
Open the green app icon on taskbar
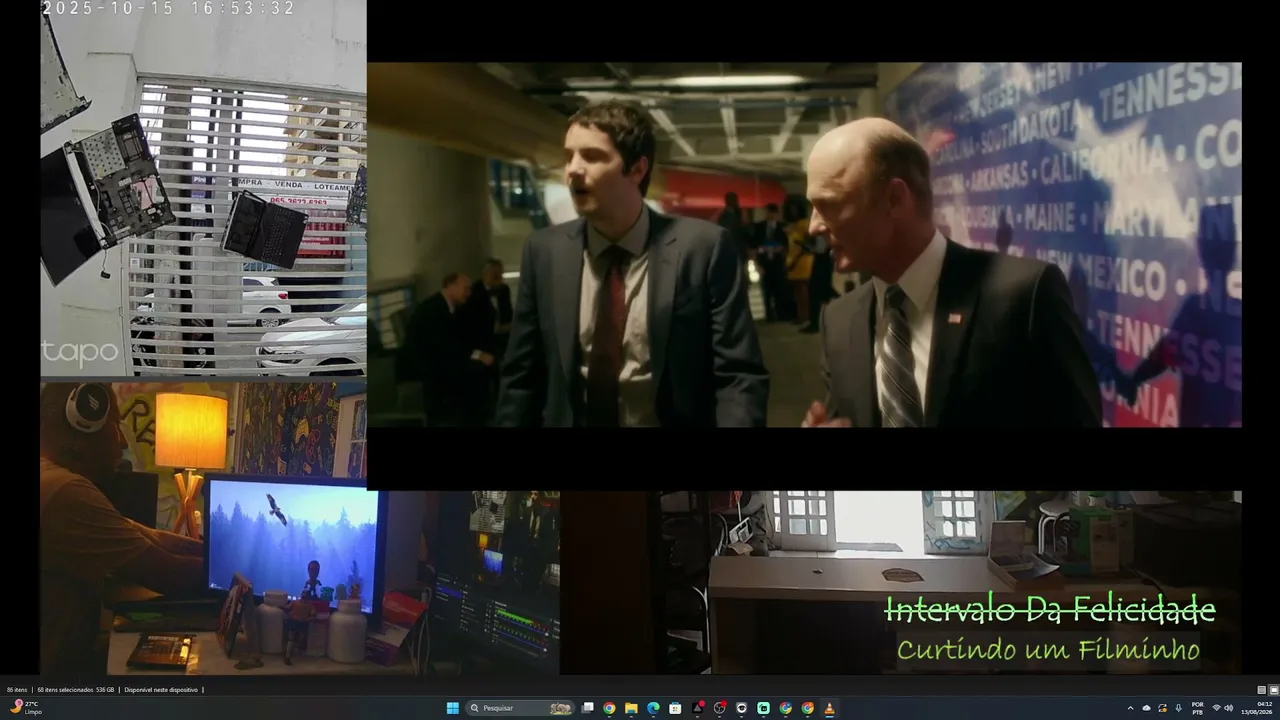pos(763,708)
